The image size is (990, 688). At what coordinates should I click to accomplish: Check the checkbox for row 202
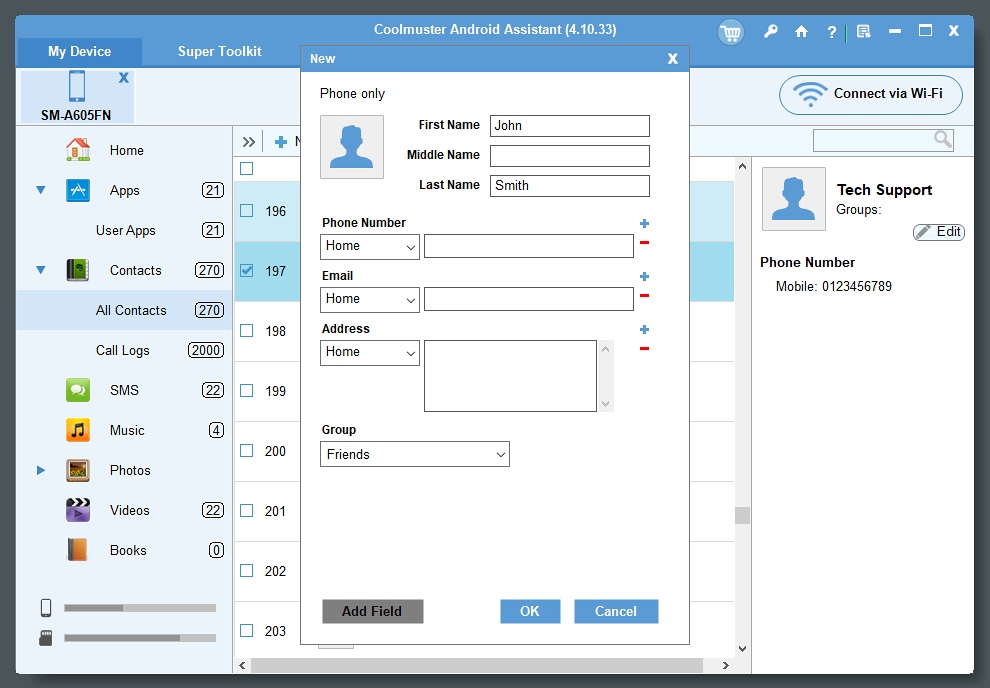click(x=247, y=571)
